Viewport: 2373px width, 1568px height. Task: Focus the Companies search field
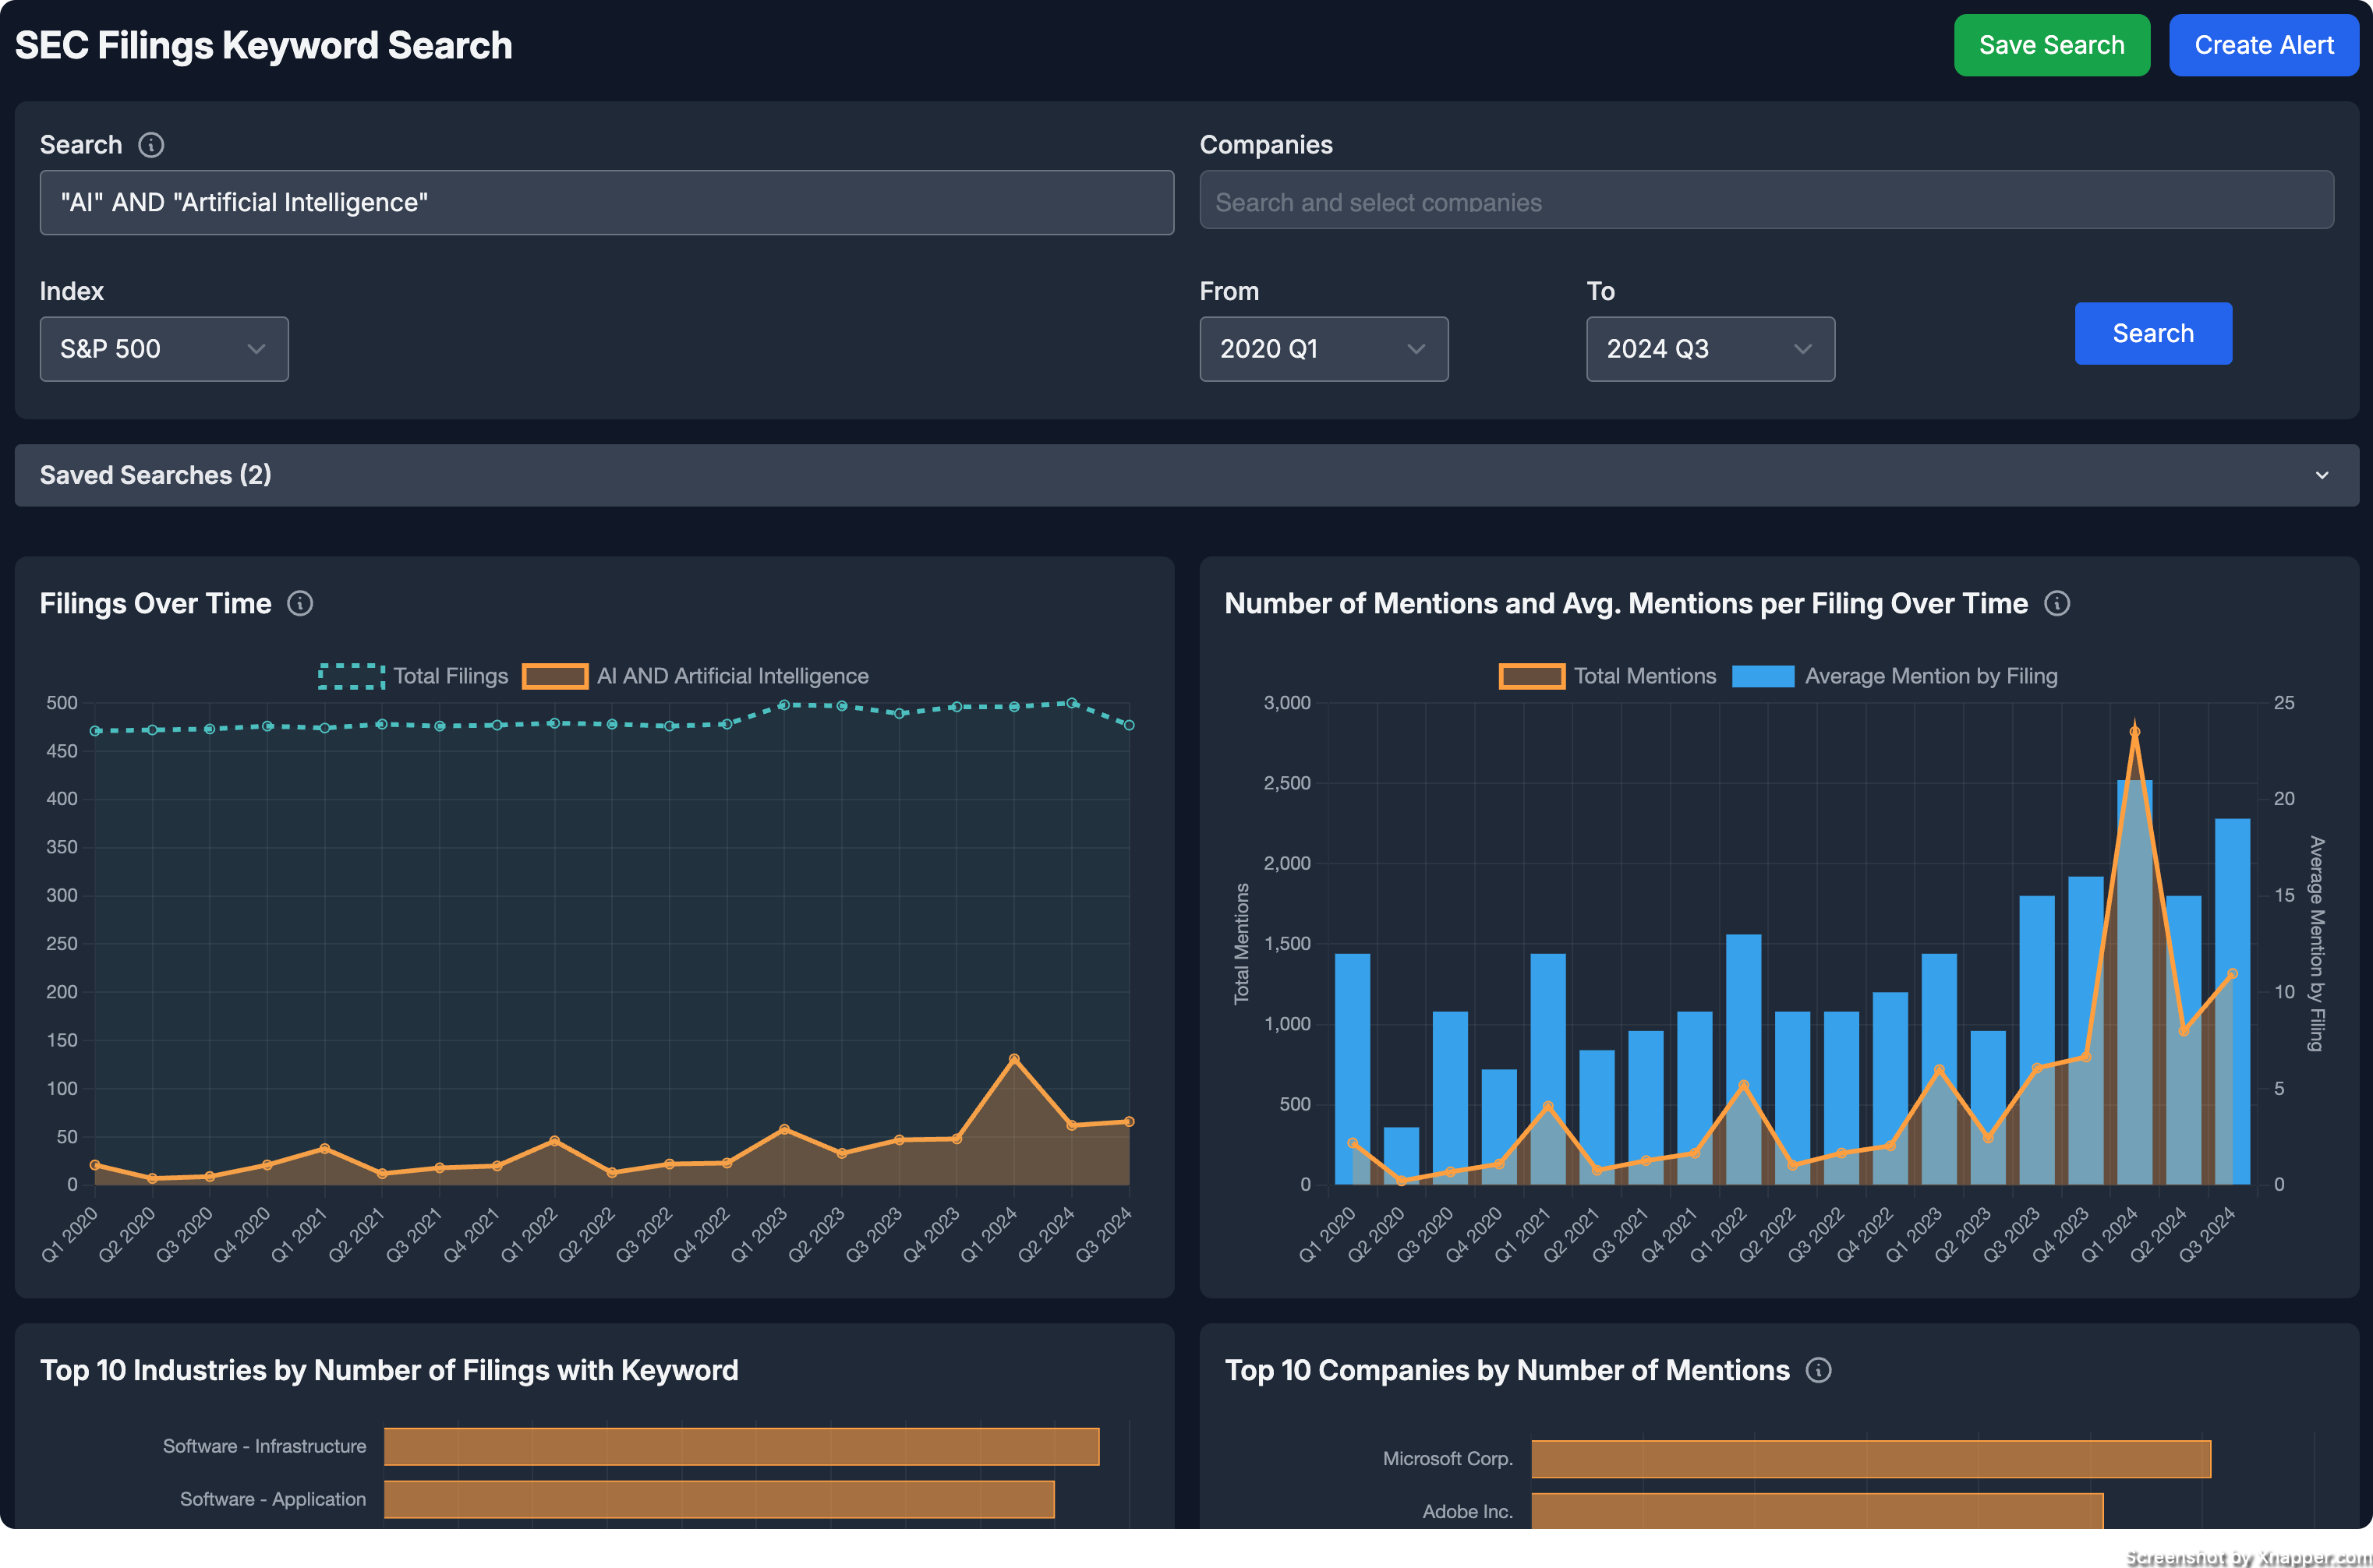pos(1766,202)
